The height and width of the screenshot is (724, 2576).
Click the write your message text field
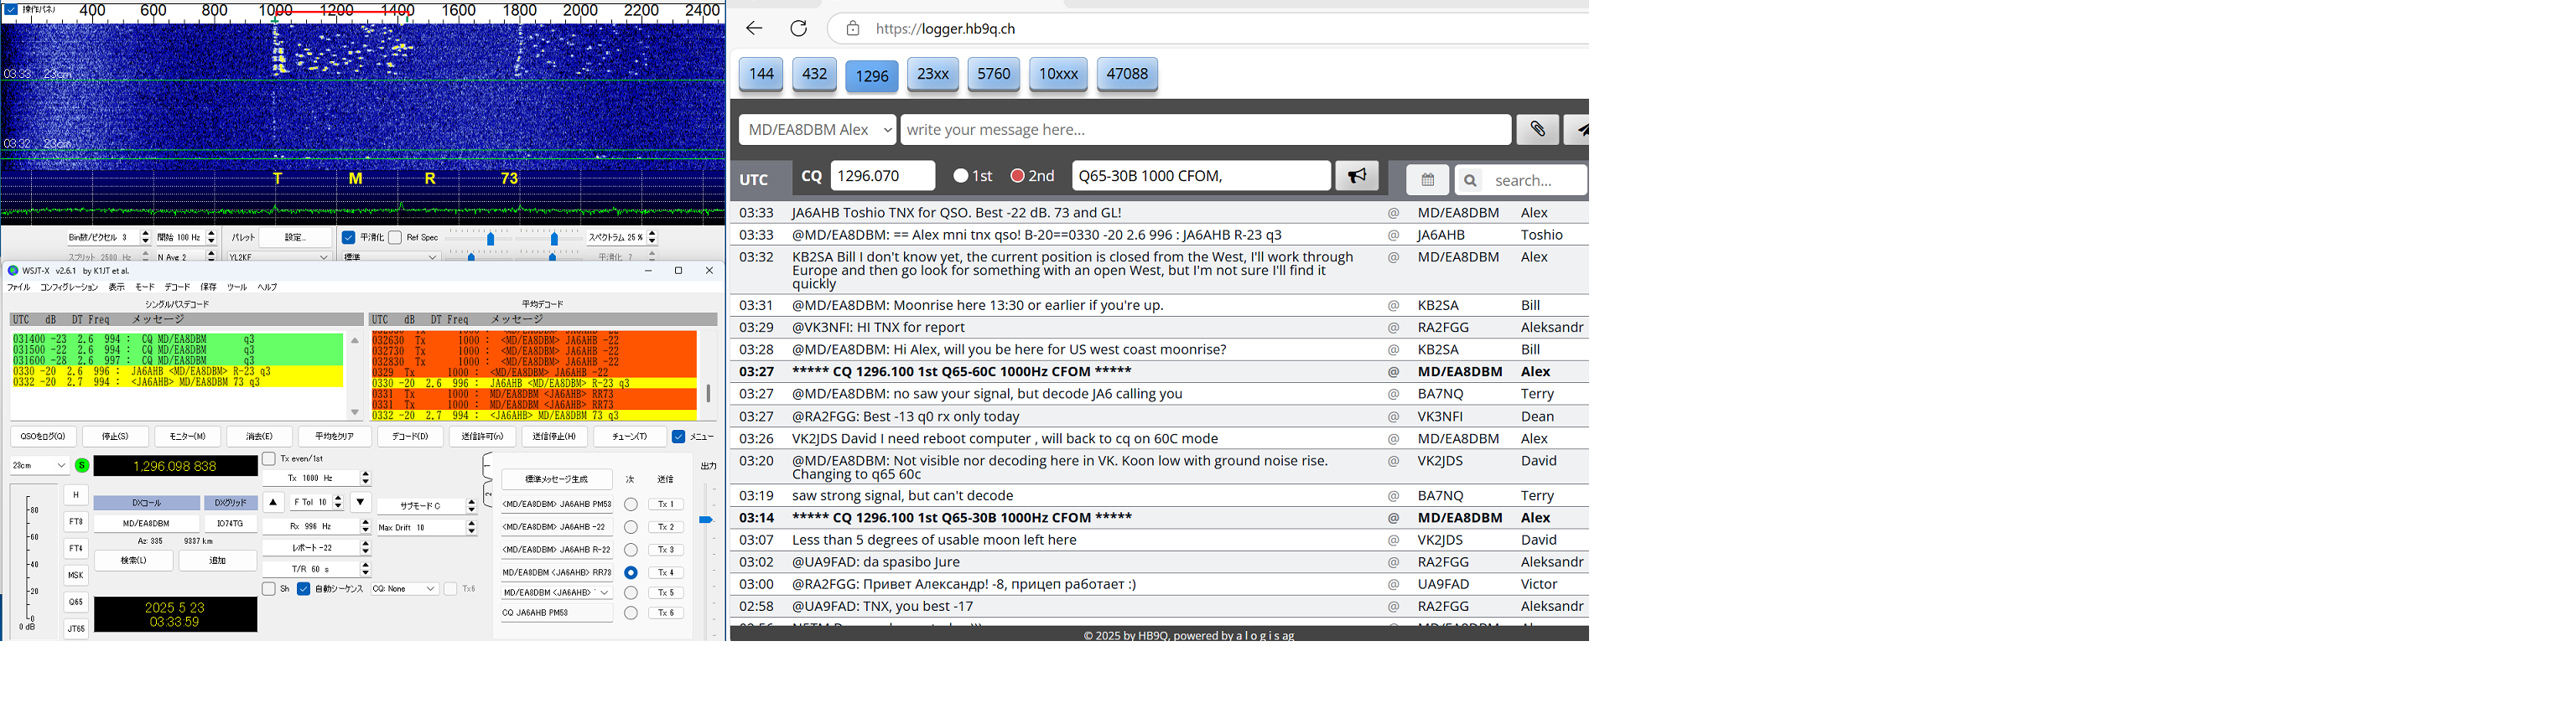[x=1205, y=130]
